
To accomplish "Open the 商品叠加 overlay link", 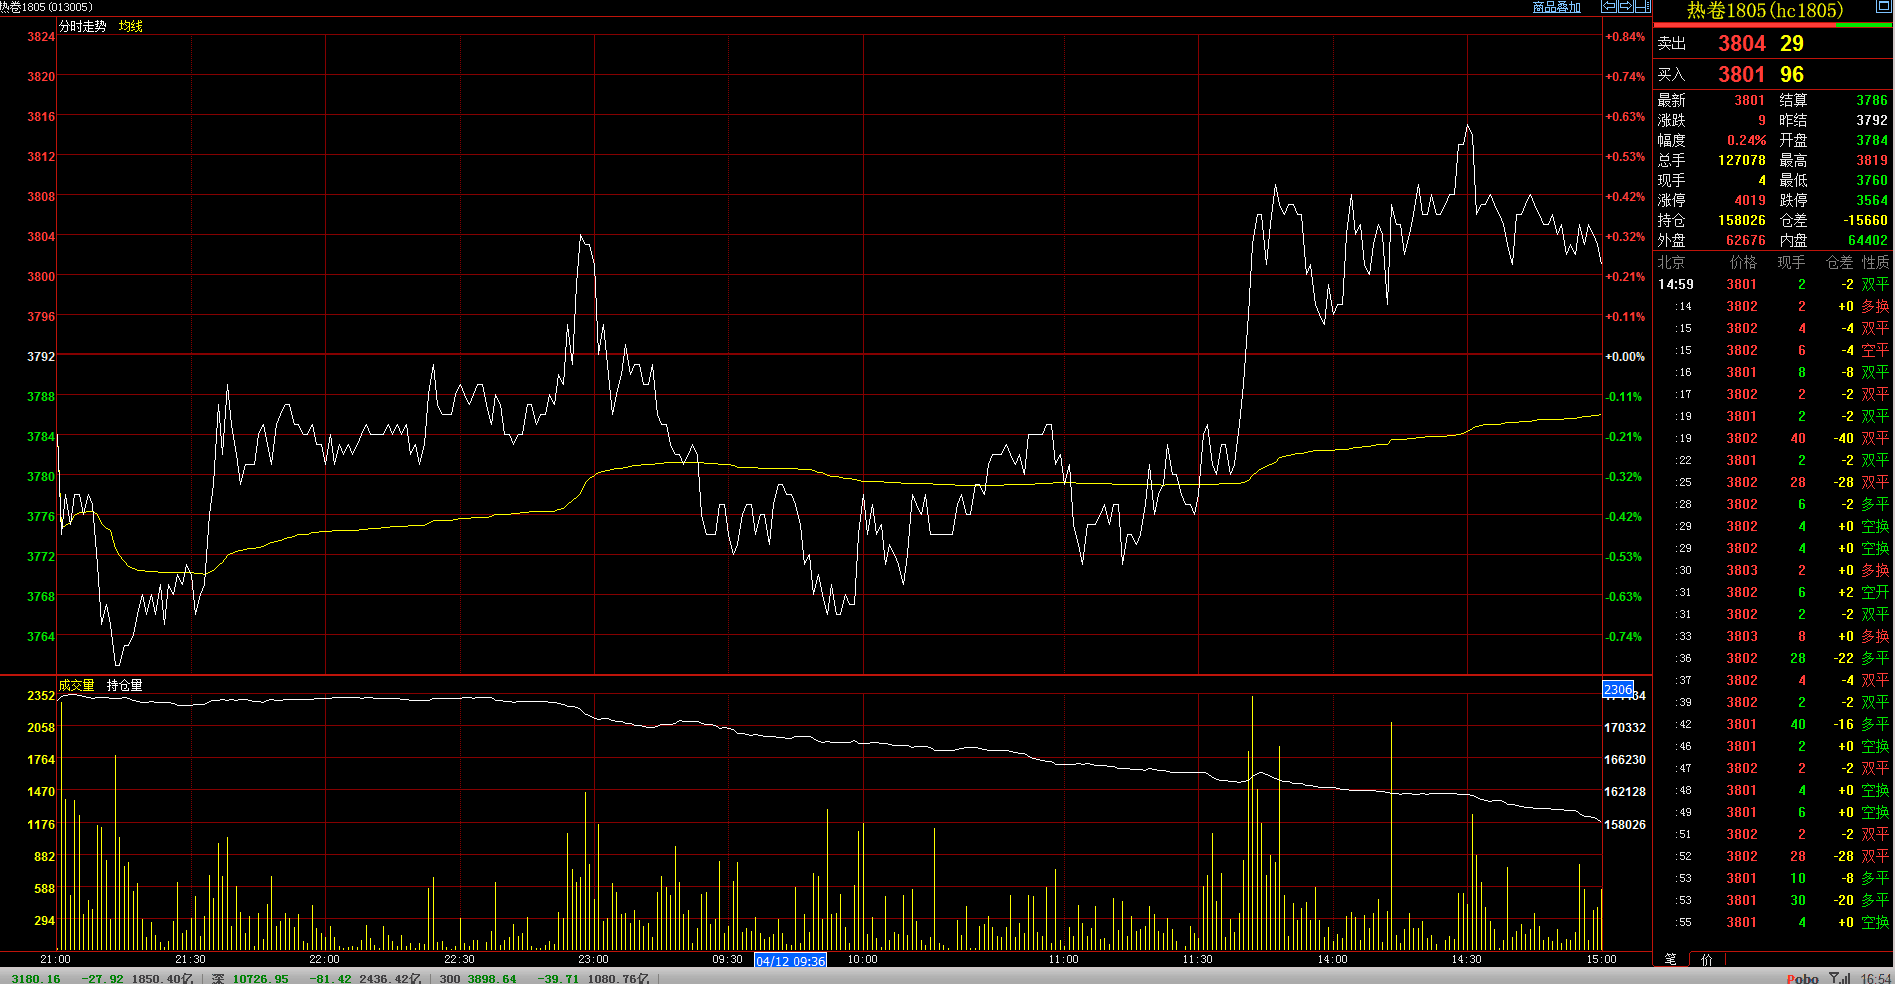I will tap(1556, 7).
